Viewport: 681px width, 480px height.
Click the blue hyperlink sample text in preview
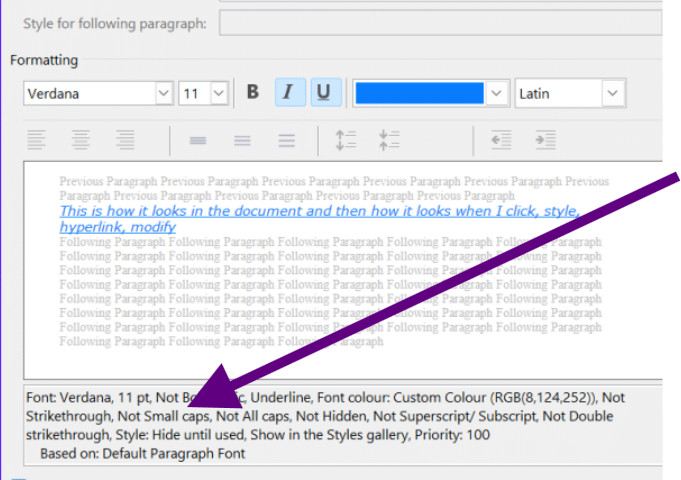(319, 219)
